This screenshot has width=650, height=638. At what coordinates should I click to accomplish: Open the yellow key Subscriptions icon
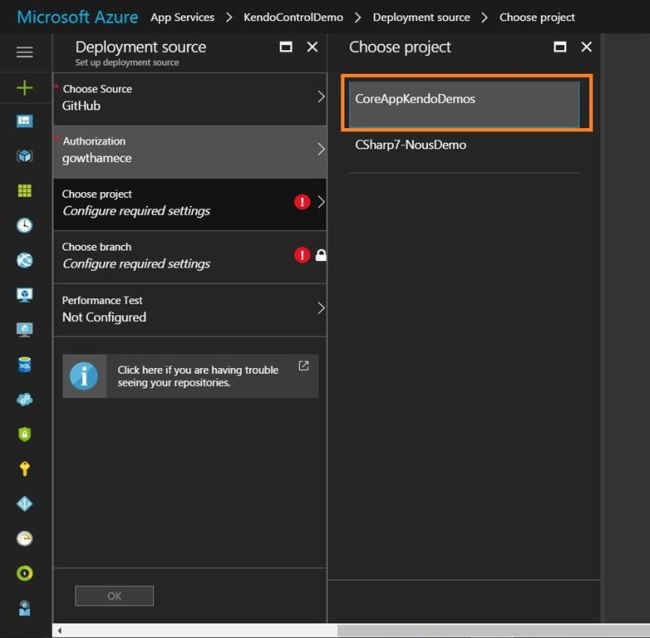click(x=25, y=469)
